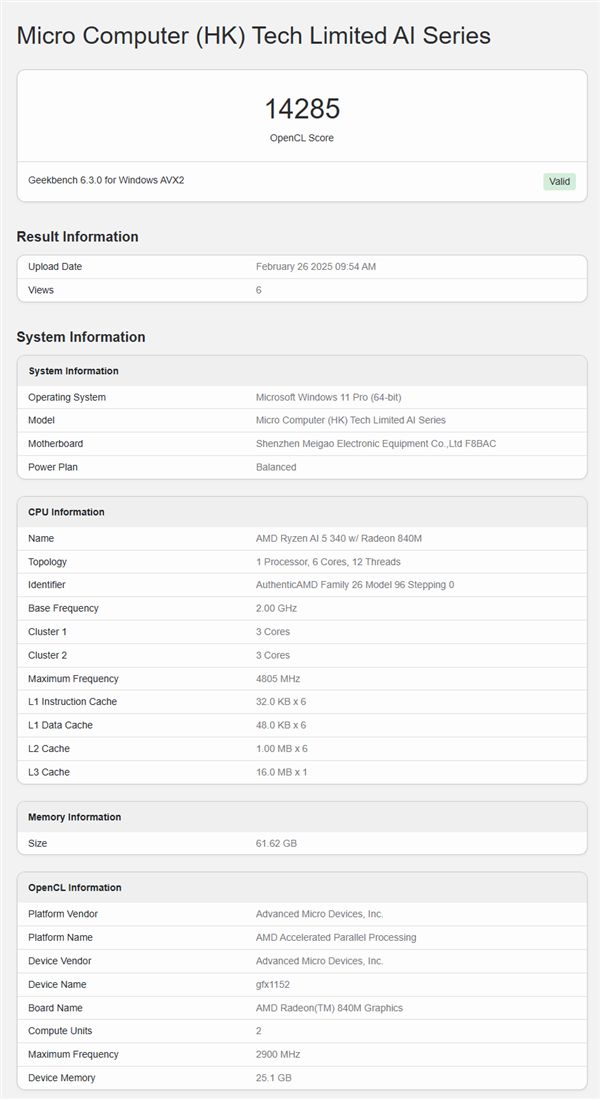600x1099 pixels.
Task: Select the Microsoft Windows 11 Pro operating system value
Action: coord(329,397)
